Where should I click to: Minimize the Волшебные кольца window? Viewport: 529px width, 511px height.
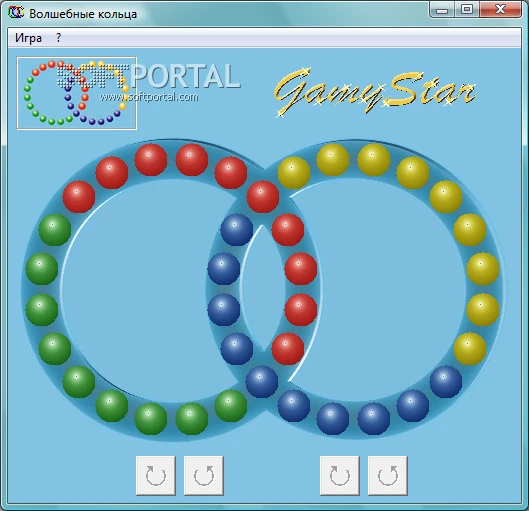tap(442, 9)
